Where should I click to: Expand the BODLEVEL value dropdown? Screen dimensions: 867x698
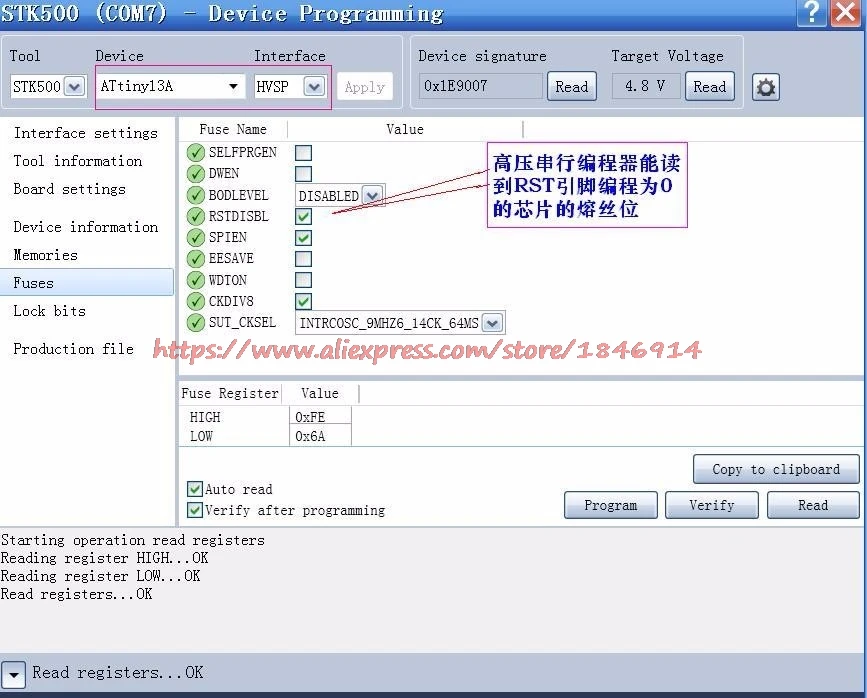pos(372,196)
